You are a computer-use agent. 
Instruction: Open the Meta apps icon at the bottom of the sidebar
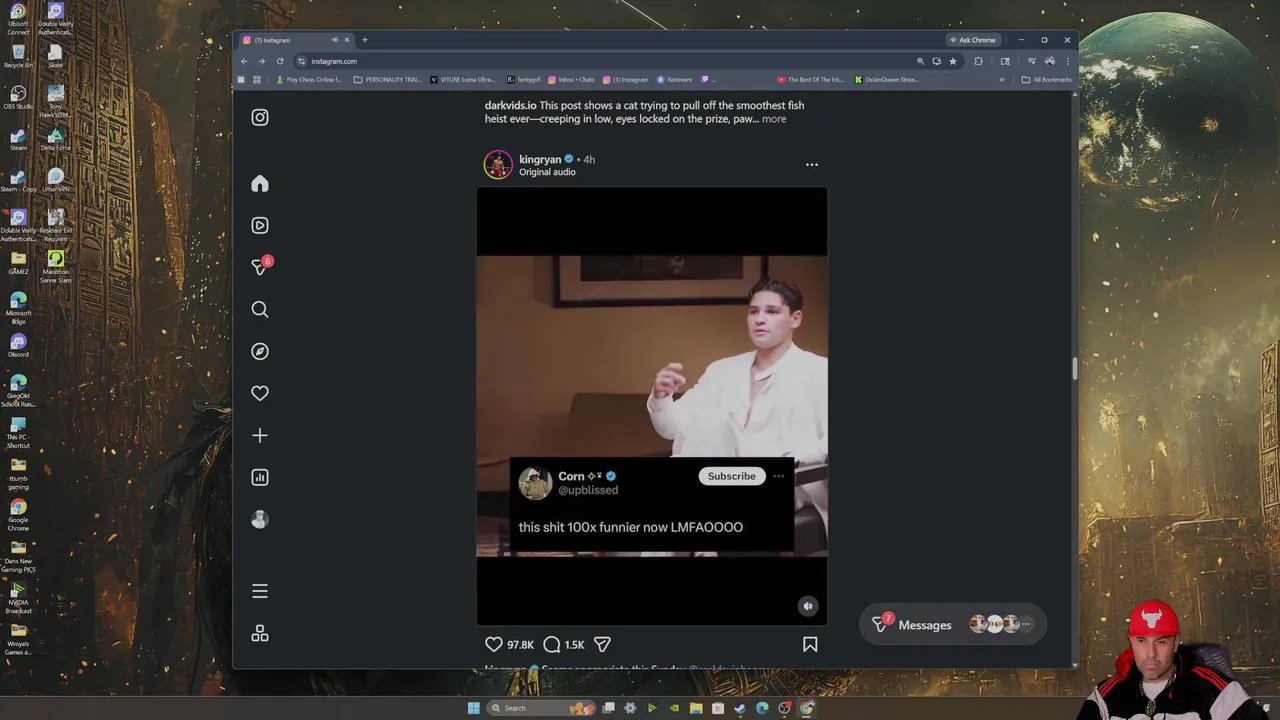(260, 634)
